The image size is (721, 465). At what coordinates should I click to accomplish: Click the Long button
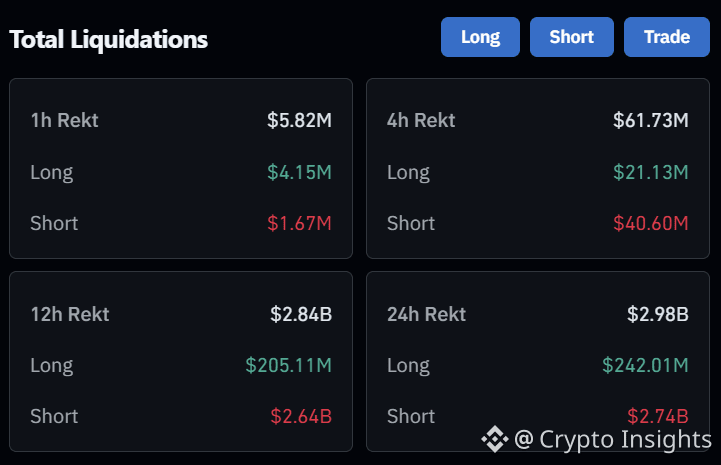coord(480,37)
